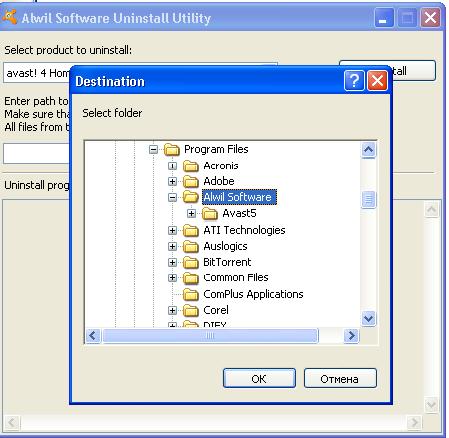
Task: Expand the Acronis folder node
Action: (x=172, y=166)
